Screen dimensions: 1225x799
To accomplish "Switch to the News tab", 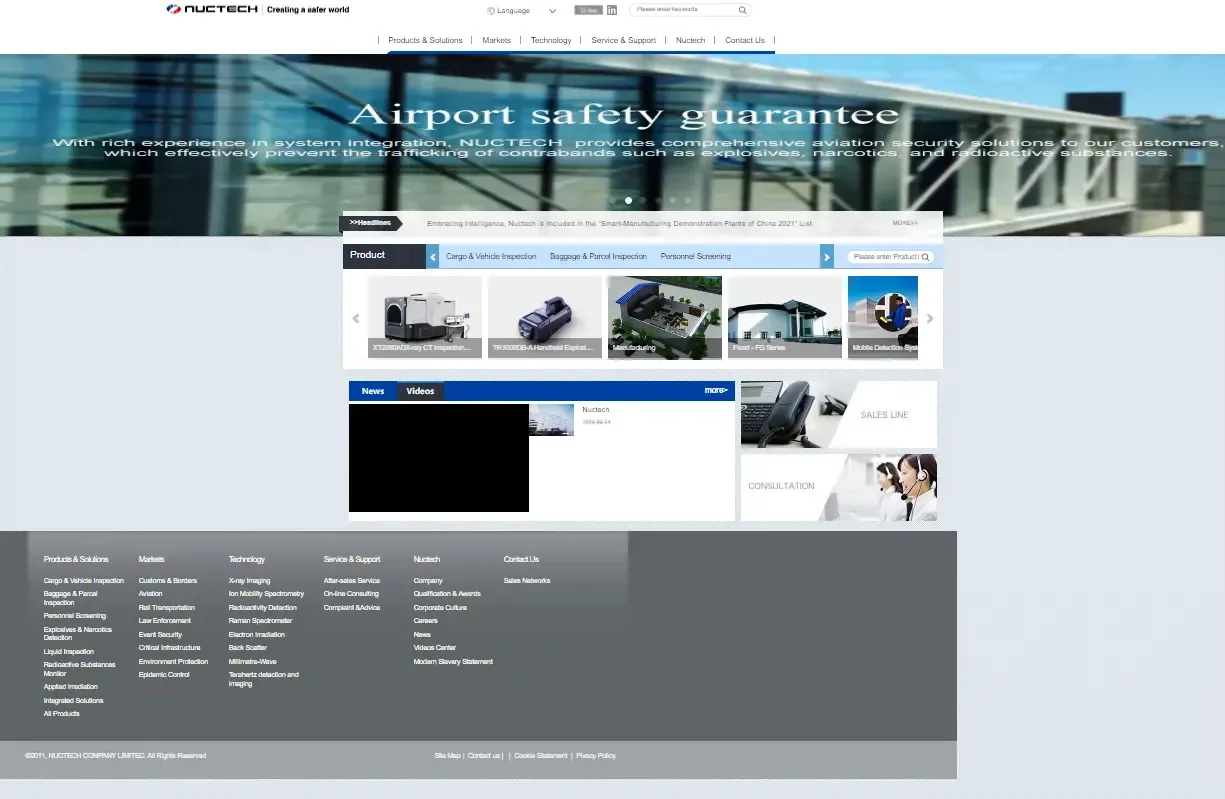I will tap(373, 391).
